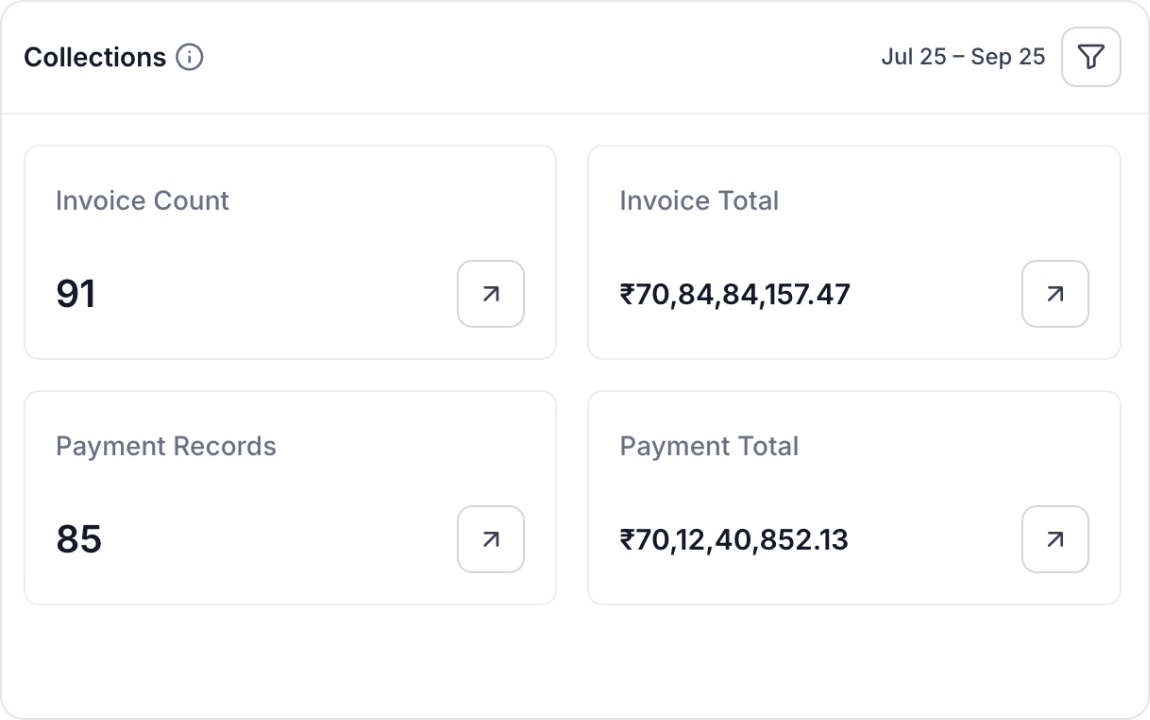Viewport: 1150px width, 720px height.
Task: Click the Payment Total card
Action: click(855, 497)
